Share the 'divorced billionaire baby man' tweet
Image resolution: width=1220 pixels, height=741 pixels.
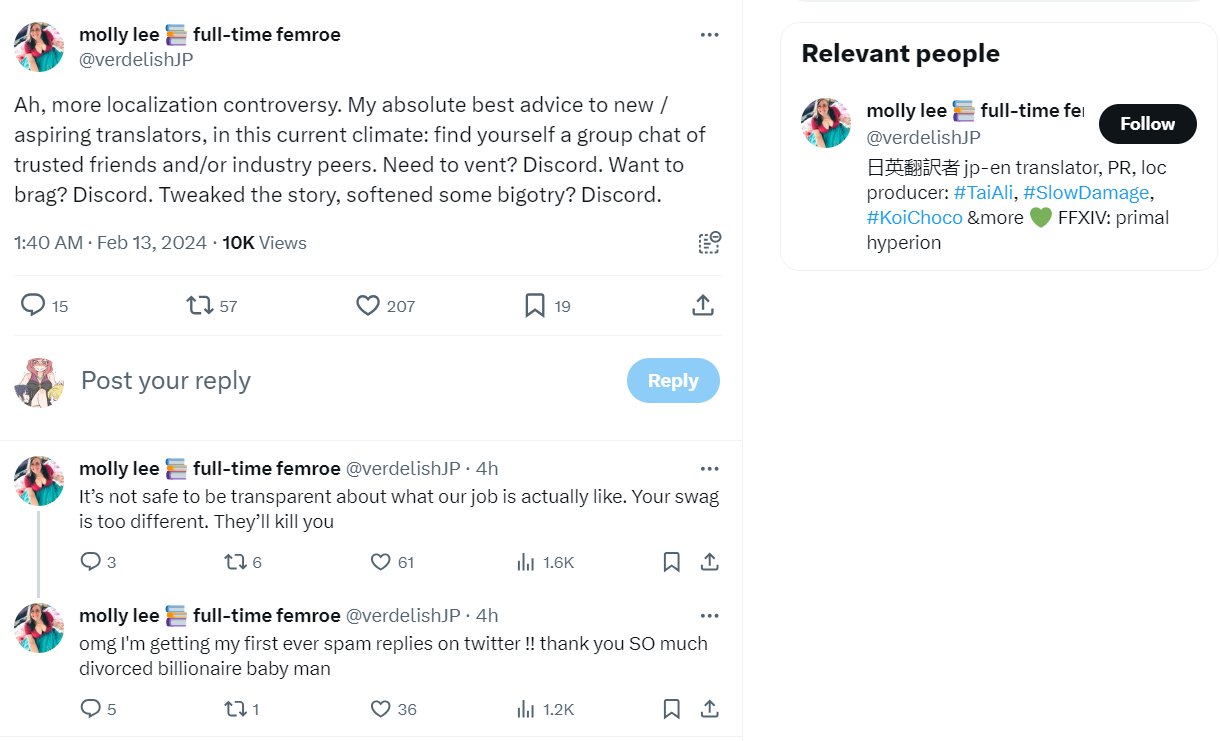tap(709, 709)
